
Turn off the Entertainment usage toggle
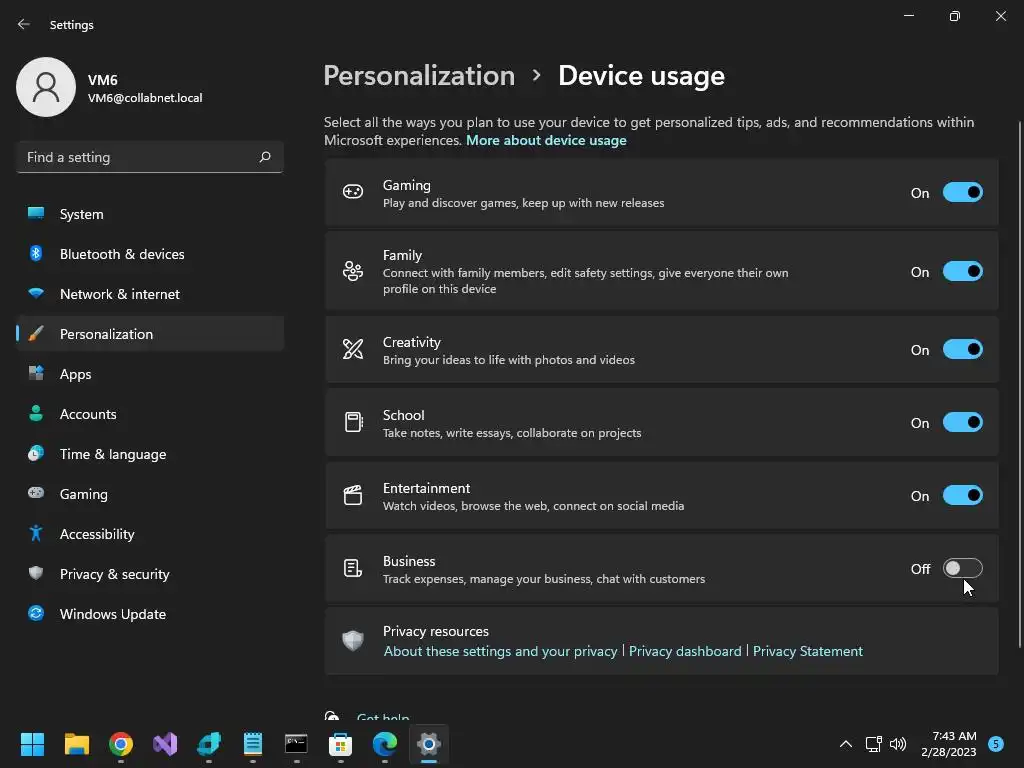click(962, 496)
